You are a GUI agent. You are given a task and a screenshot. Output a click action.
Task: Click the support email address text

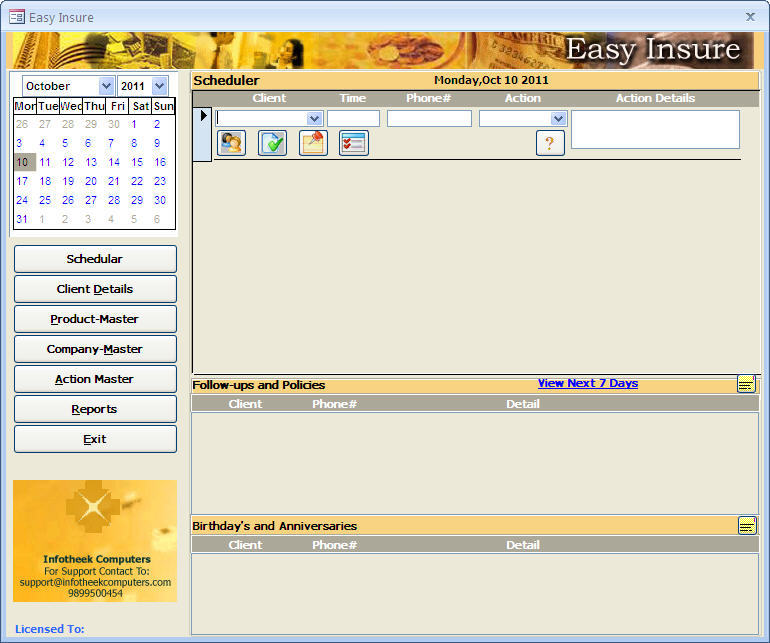95,582
